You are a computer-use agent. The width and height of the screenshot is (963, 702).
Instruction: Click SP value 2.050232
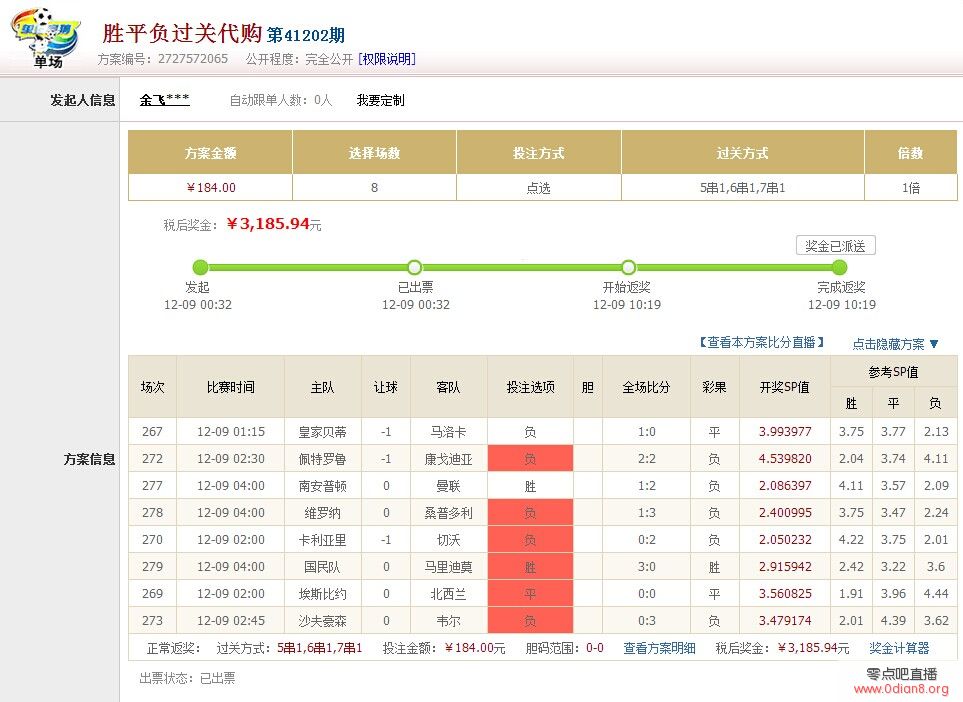coord(785,540)
